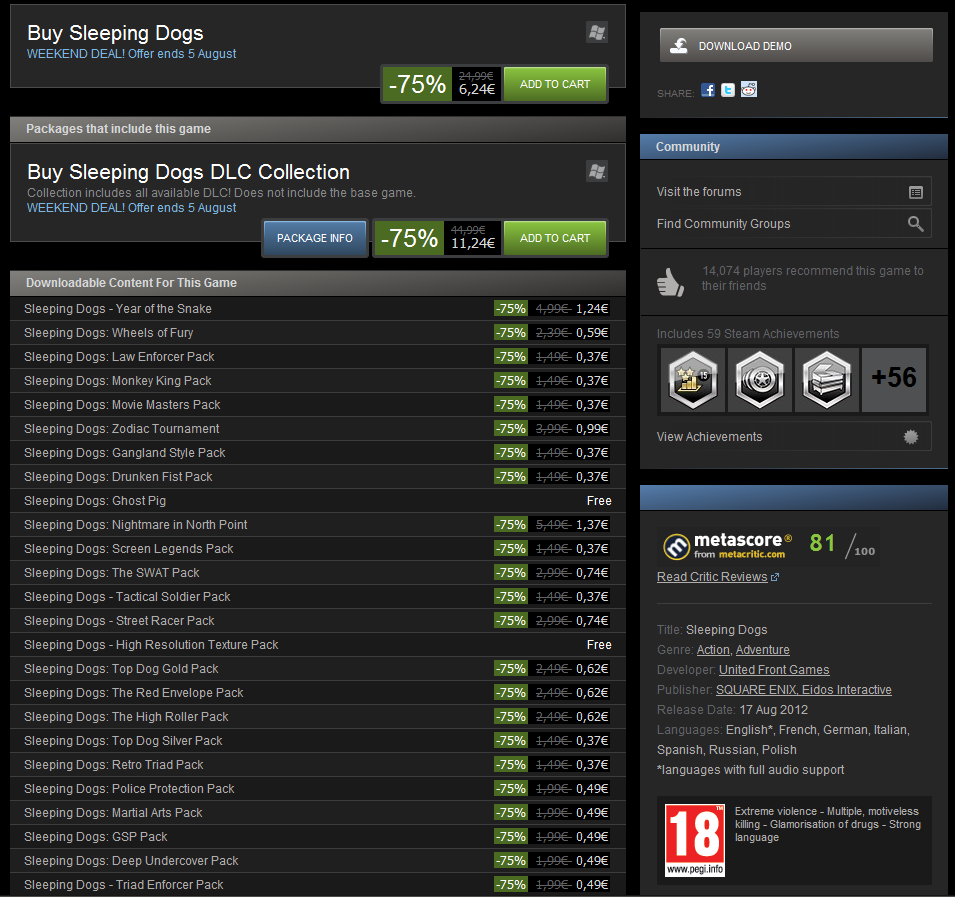Image resolution: width=955 pixels, height=897 pixels.
Task: Open free Ghost Pig DLC row
Action: pyautogui.click(x=317, y=501)
